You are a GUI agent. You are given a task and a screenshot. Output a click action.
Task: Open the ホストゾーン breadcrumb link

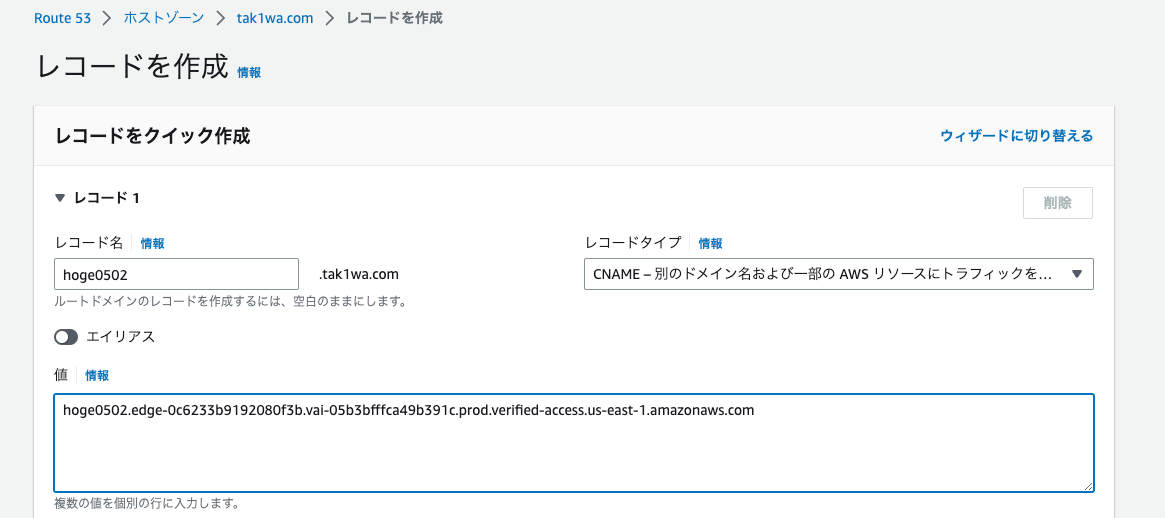pyautogui.click(x=163, y=18)
